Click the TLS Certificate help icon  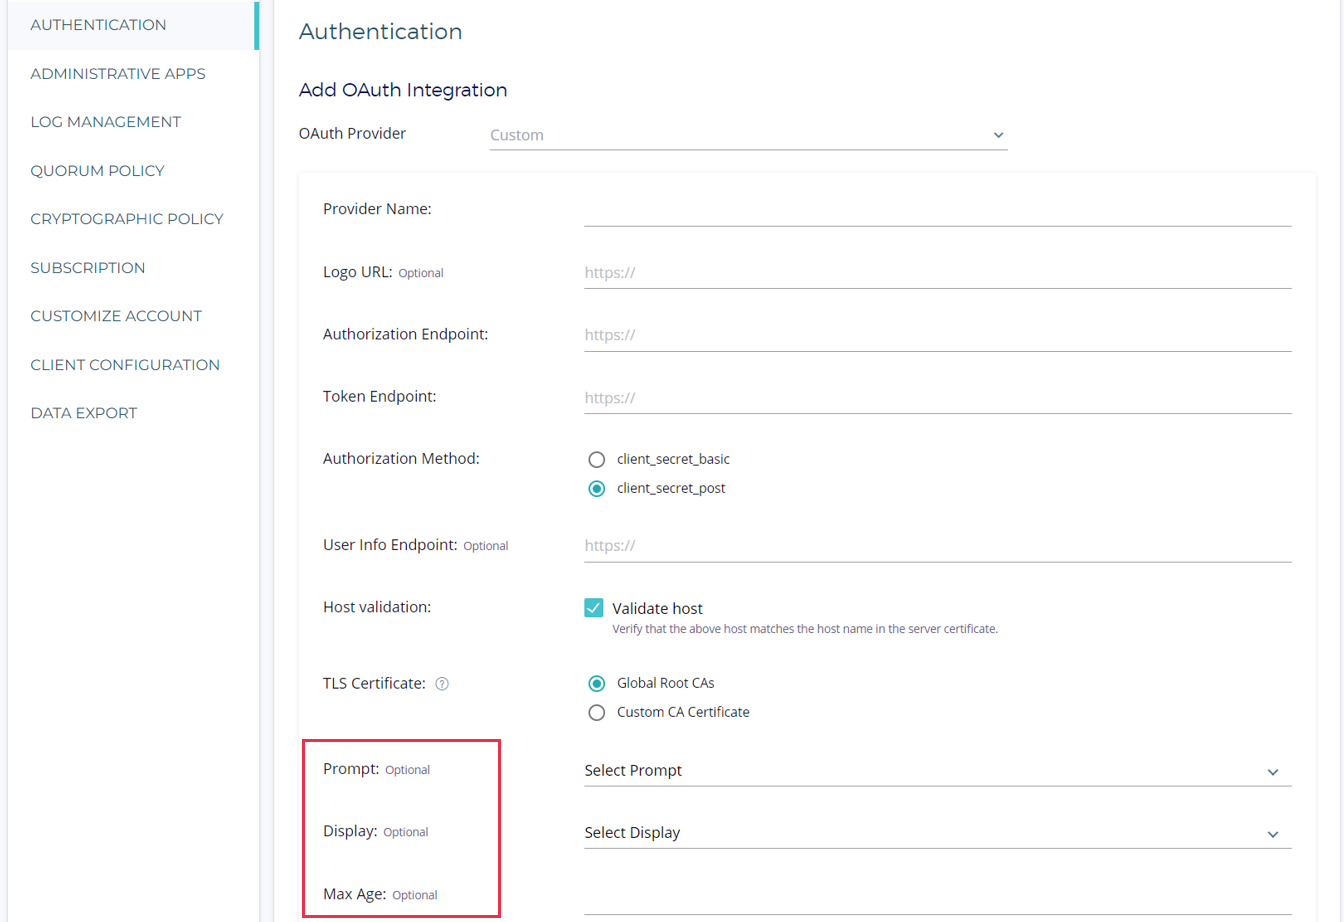(x=442, y=684)
